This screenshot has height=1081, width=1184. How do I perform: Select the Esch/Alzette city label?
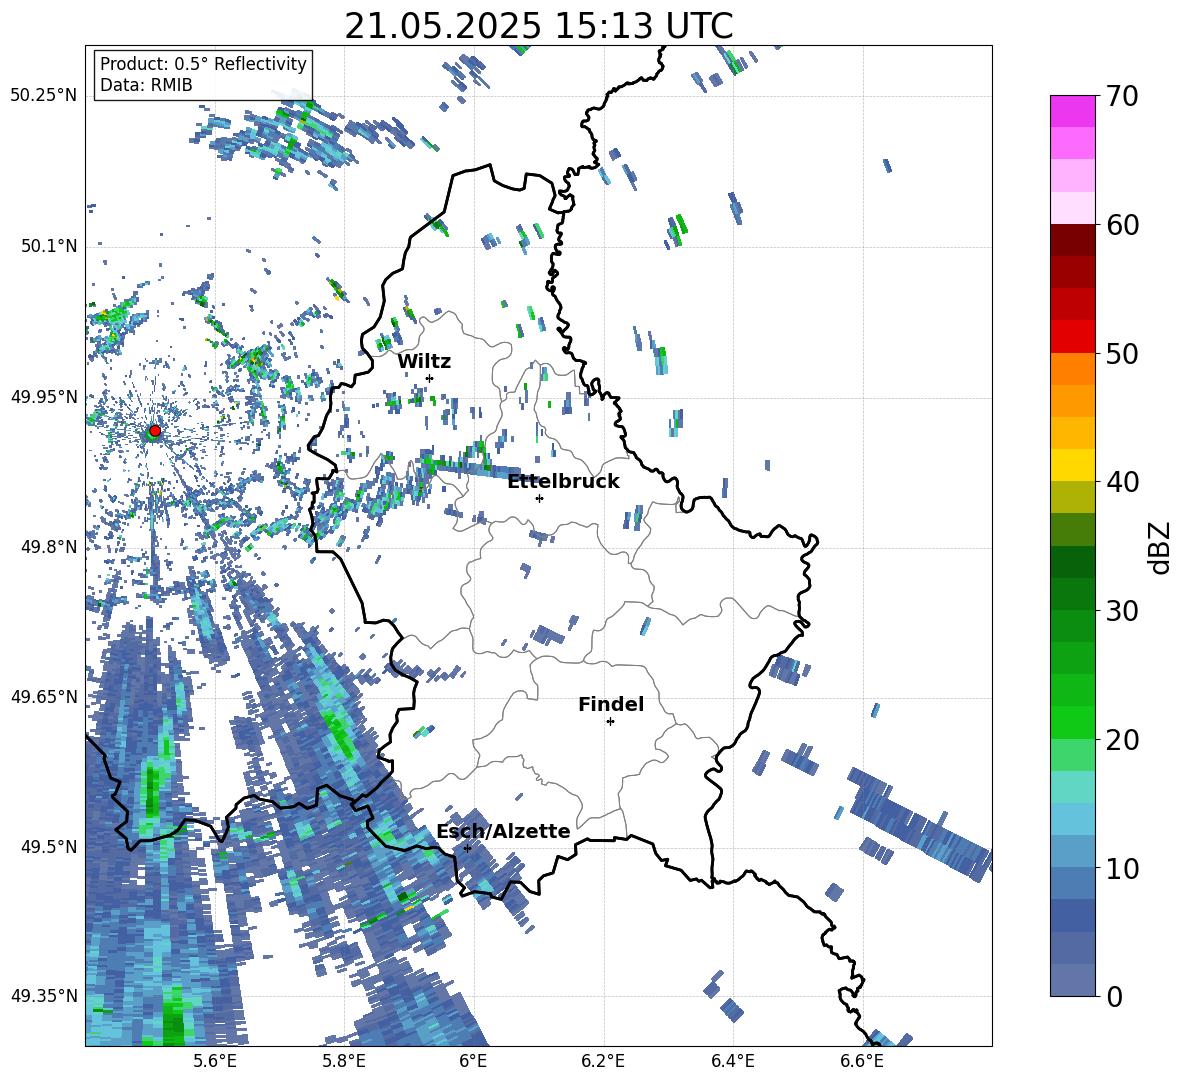(x=503, y=832)
